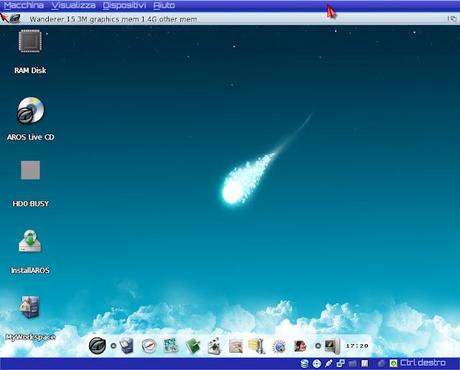Click the dock clock showing 17:20
This screenshot has width=460, height=370.
coord(357,346)
